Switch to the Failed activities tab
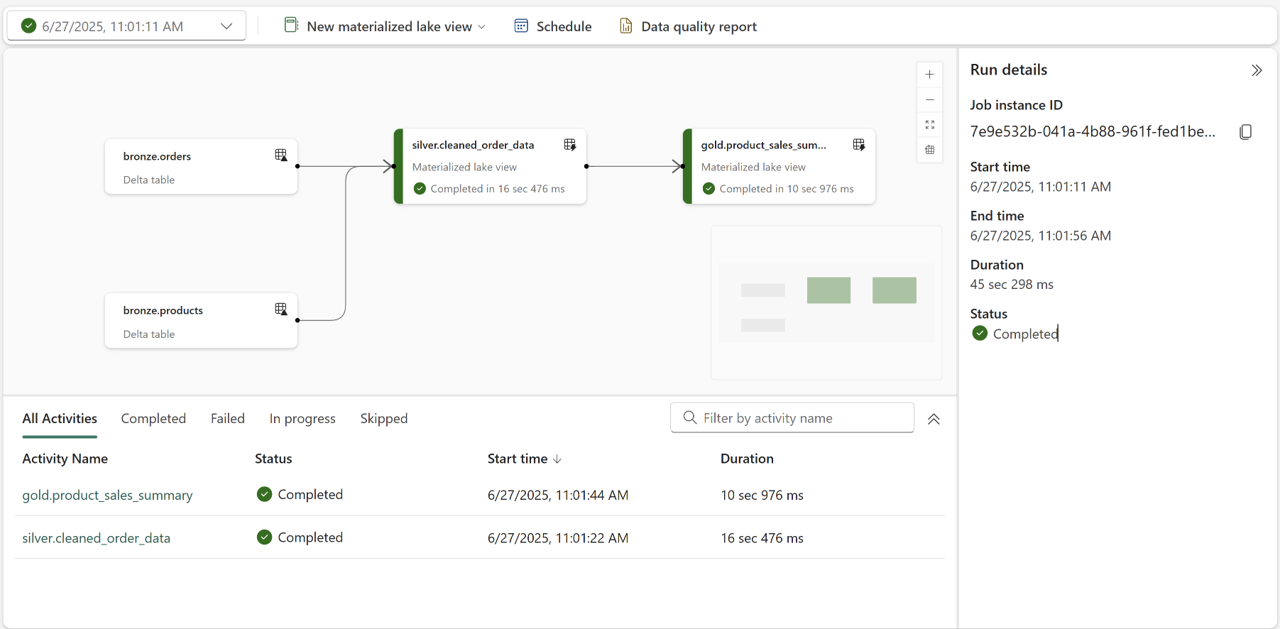 [x=228, y=418]
